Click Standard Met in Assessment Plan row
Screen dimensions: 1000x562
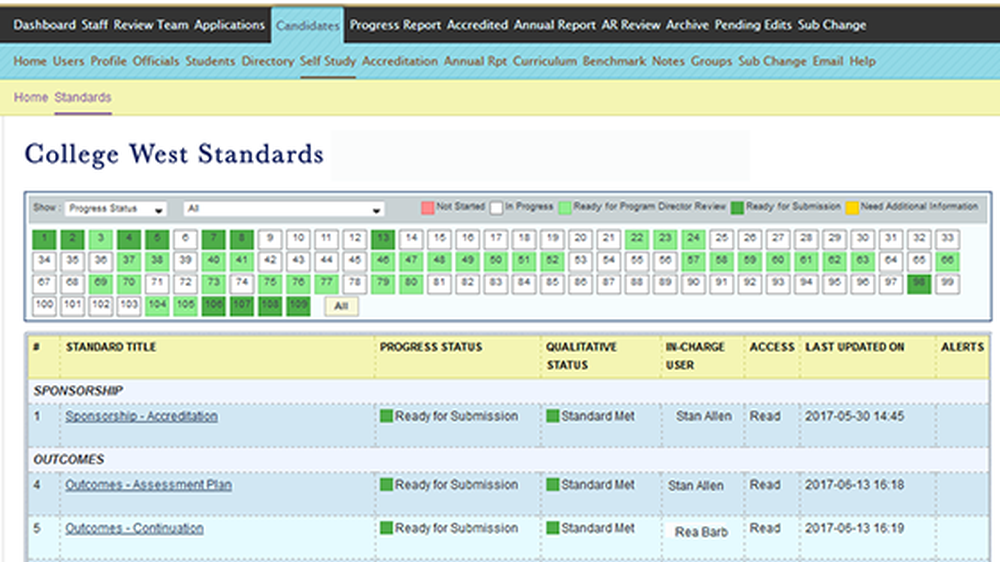[x=591, y=485]
